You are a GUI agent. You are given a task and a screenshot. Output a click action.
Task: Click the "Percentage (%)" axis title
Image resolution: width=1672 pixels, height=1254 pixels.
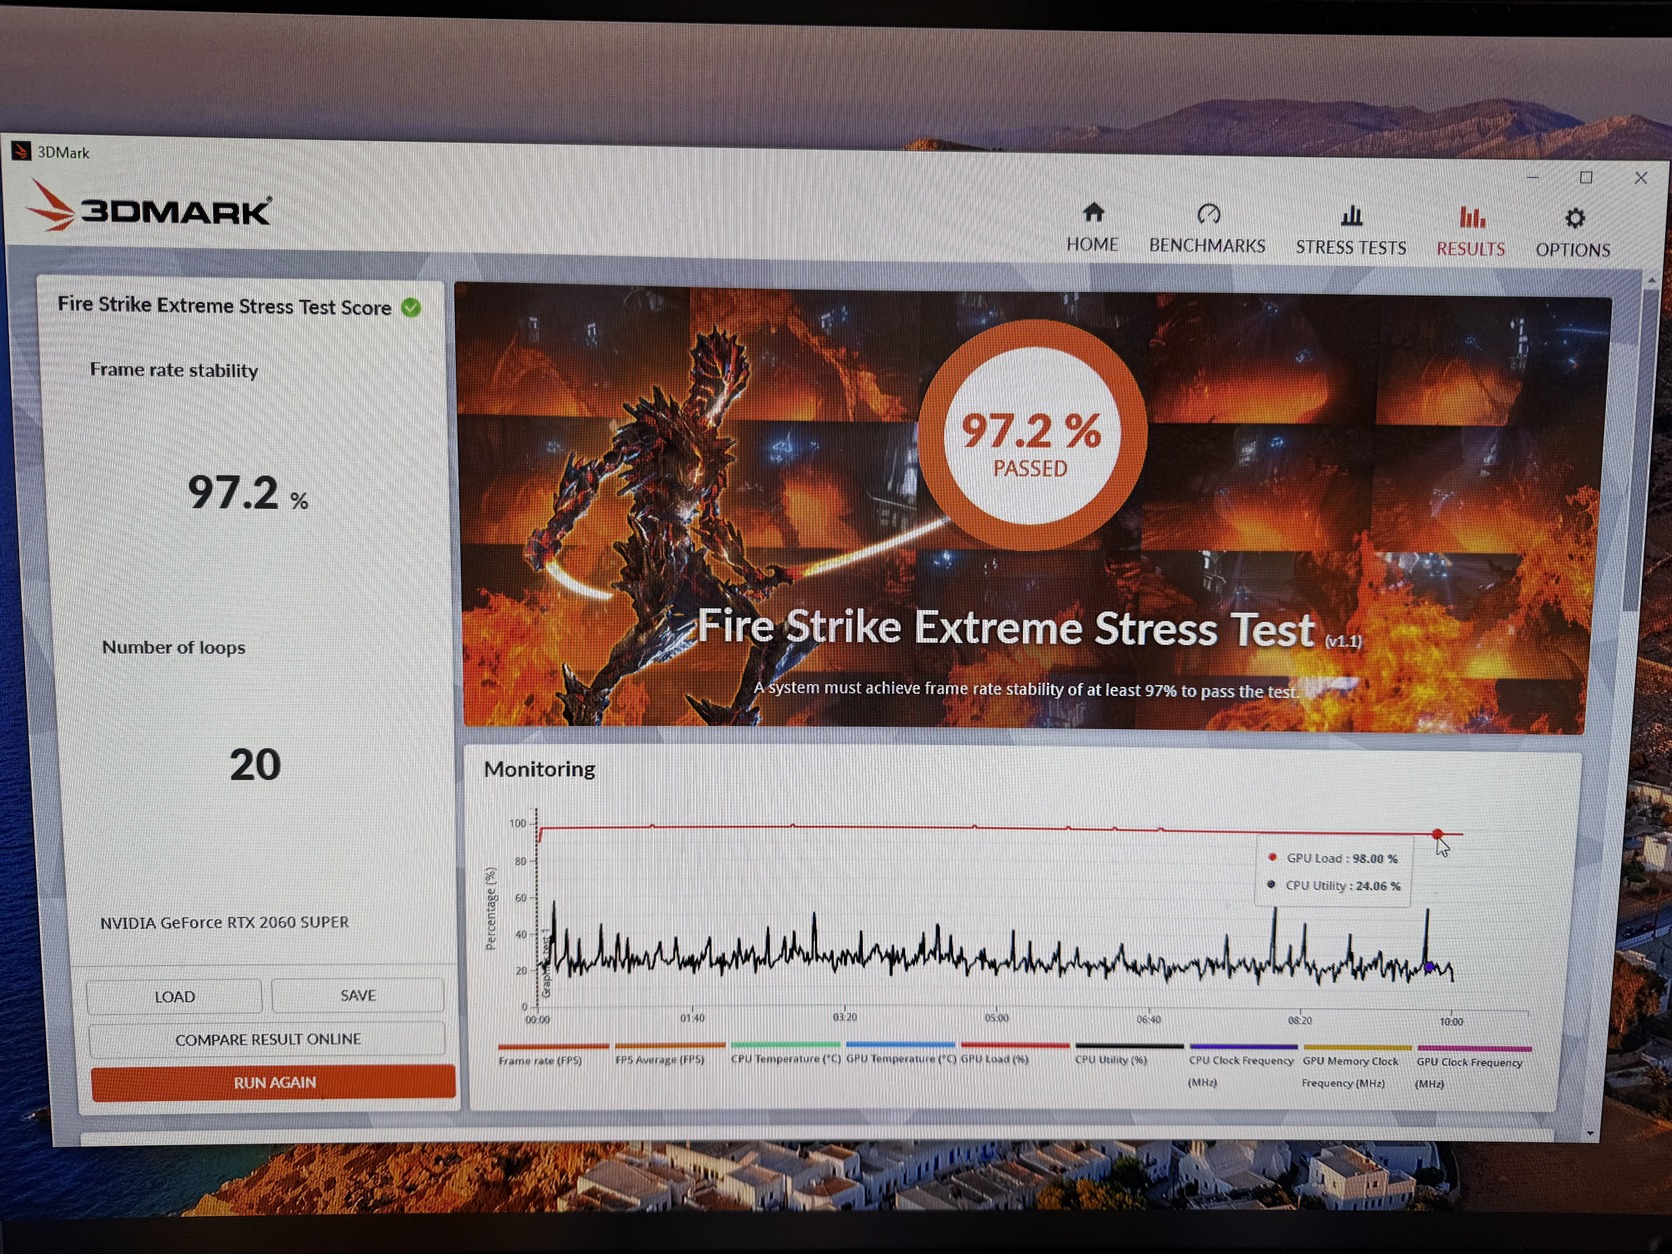click(x=490, y=909)
